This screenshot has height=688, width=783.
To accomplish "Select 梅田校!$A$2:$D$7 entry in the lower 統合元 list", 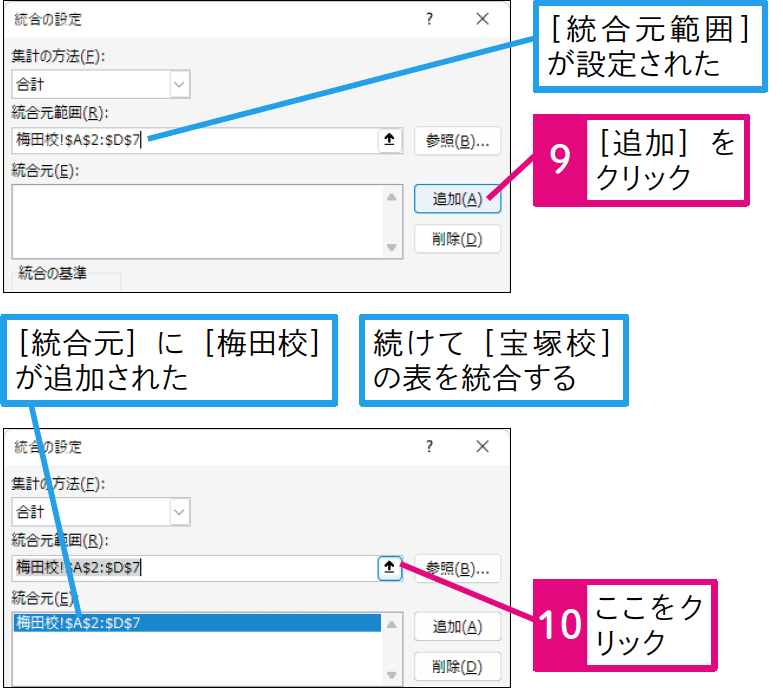I will [197, 623].
